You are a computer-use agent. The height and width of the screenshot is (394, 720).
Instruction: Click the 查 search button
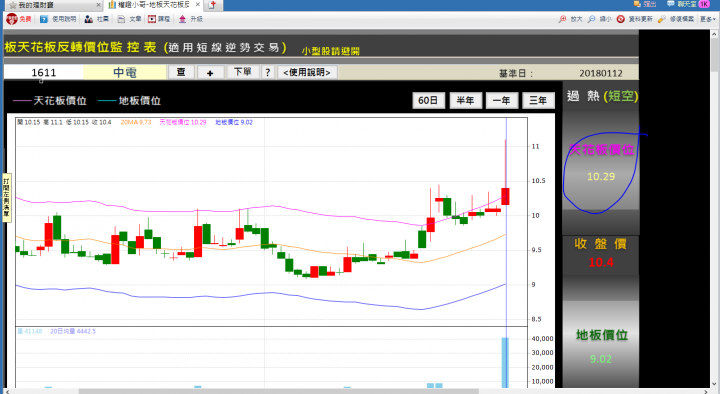coord(181,72)
